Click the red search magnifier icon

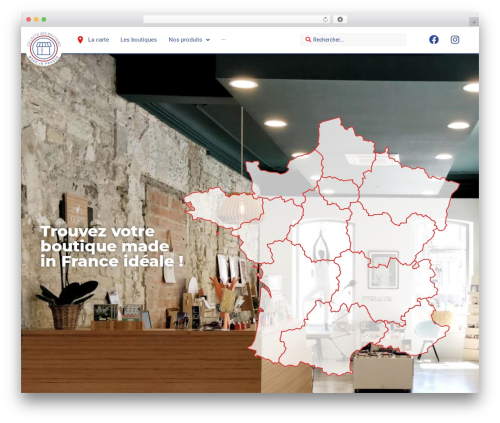click(308, 40)
